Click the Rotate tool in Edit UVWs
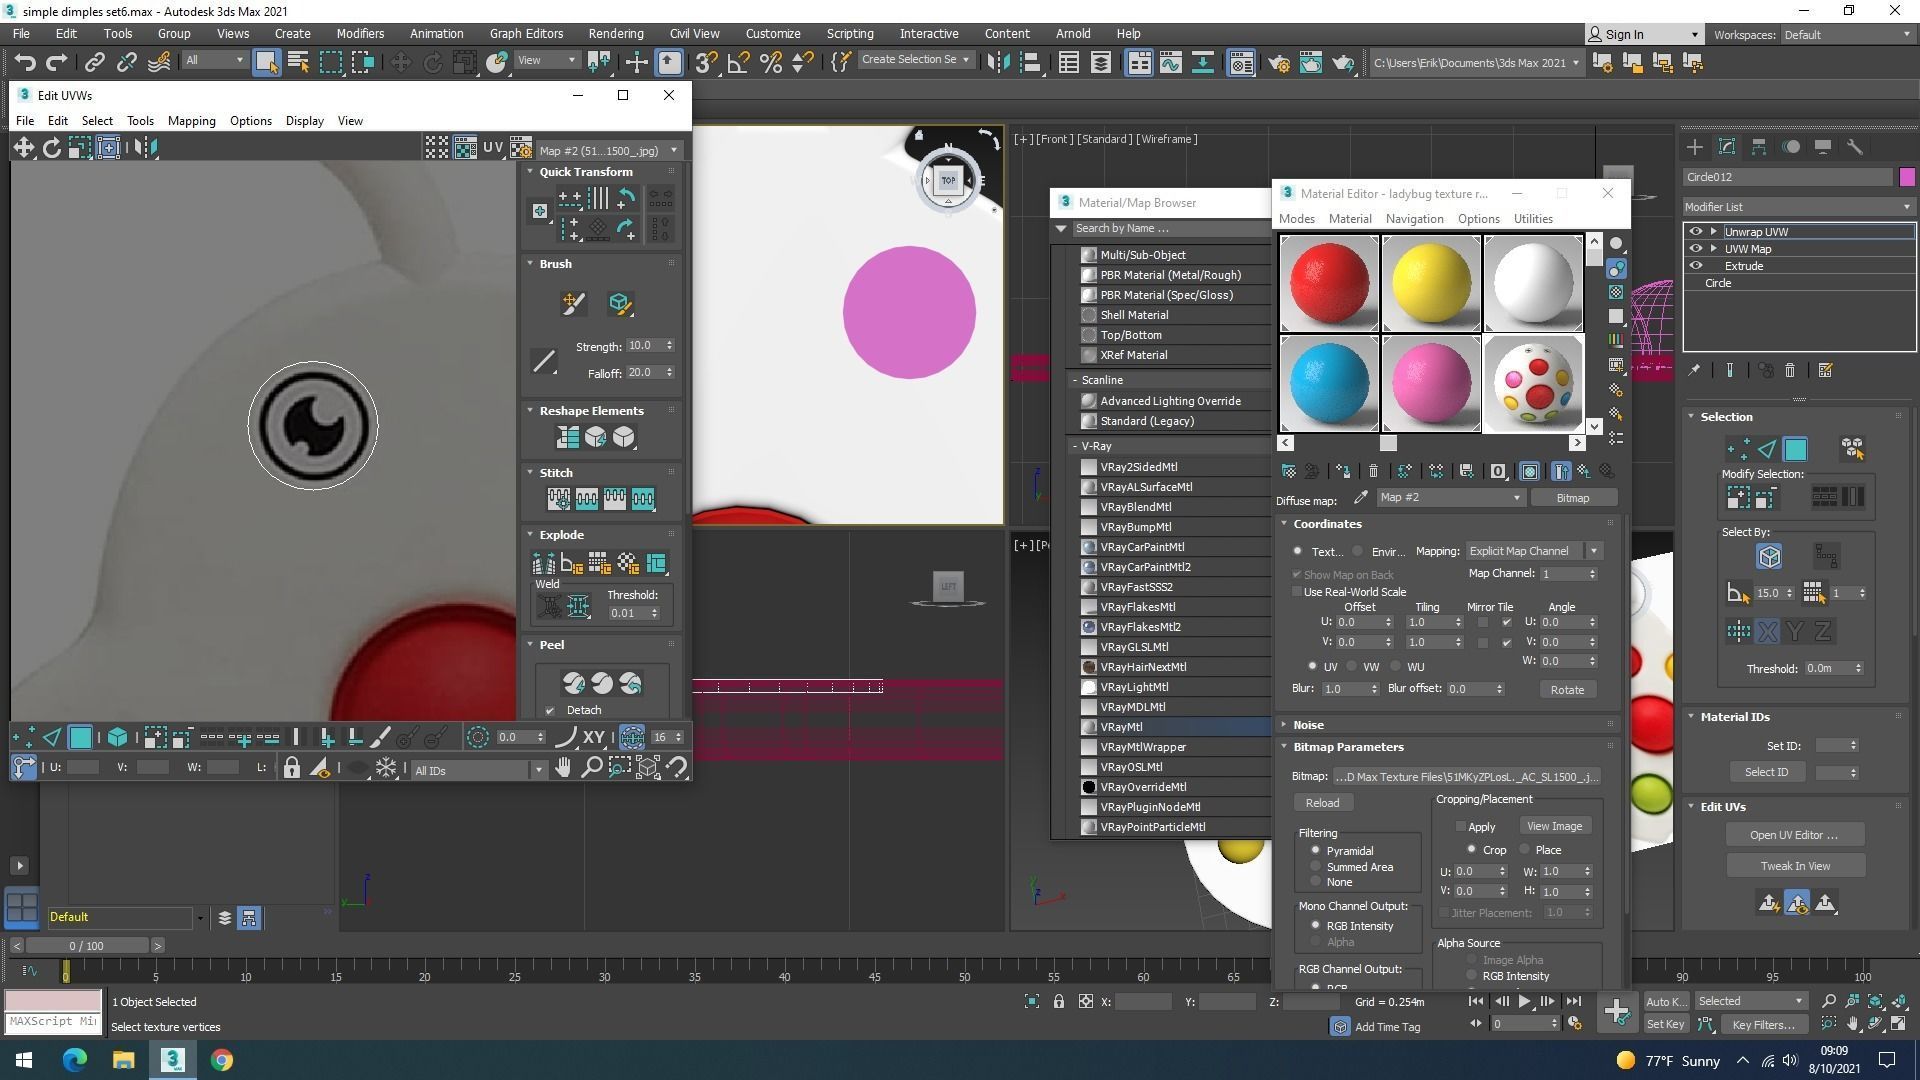The height and width of the screenshot is (1080, 1920). coord(51,148)
